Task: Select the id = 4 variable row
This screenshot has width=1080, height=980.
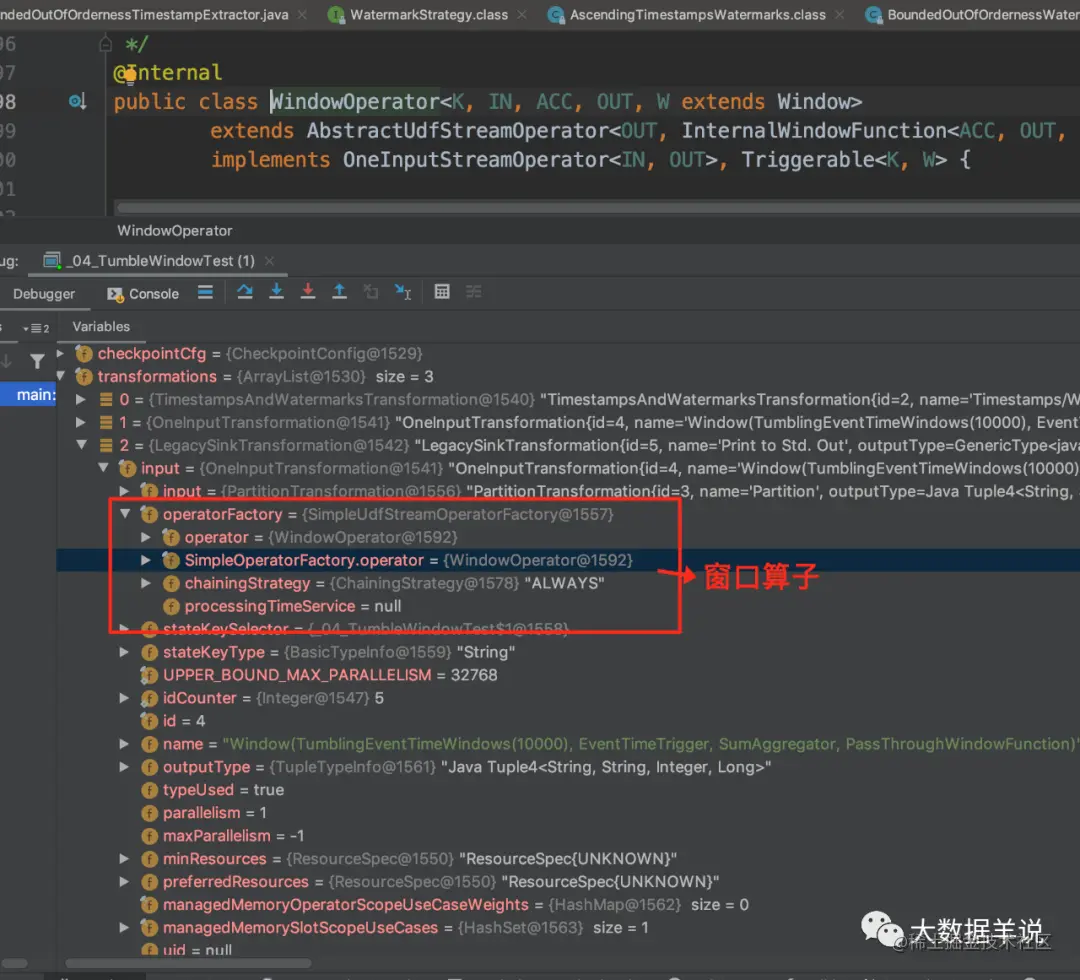Action: click(568, 721)
